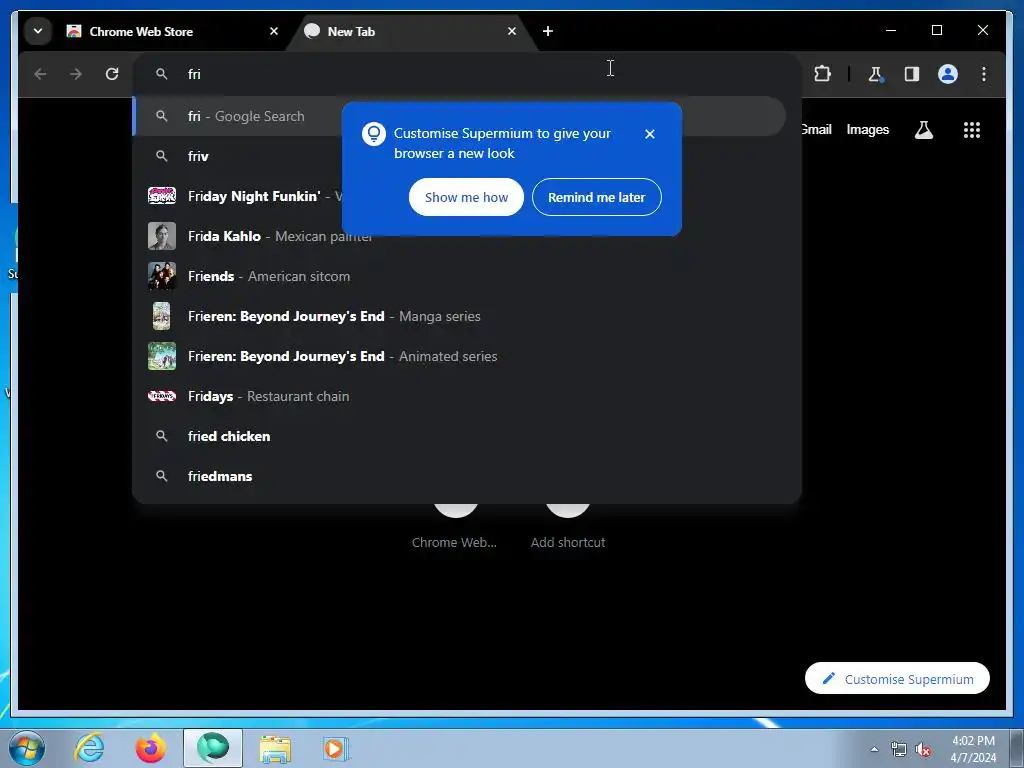Click the Fridays restaurant logo icon
Viewport: 1024px width, 768px height.
pos(162,396)
